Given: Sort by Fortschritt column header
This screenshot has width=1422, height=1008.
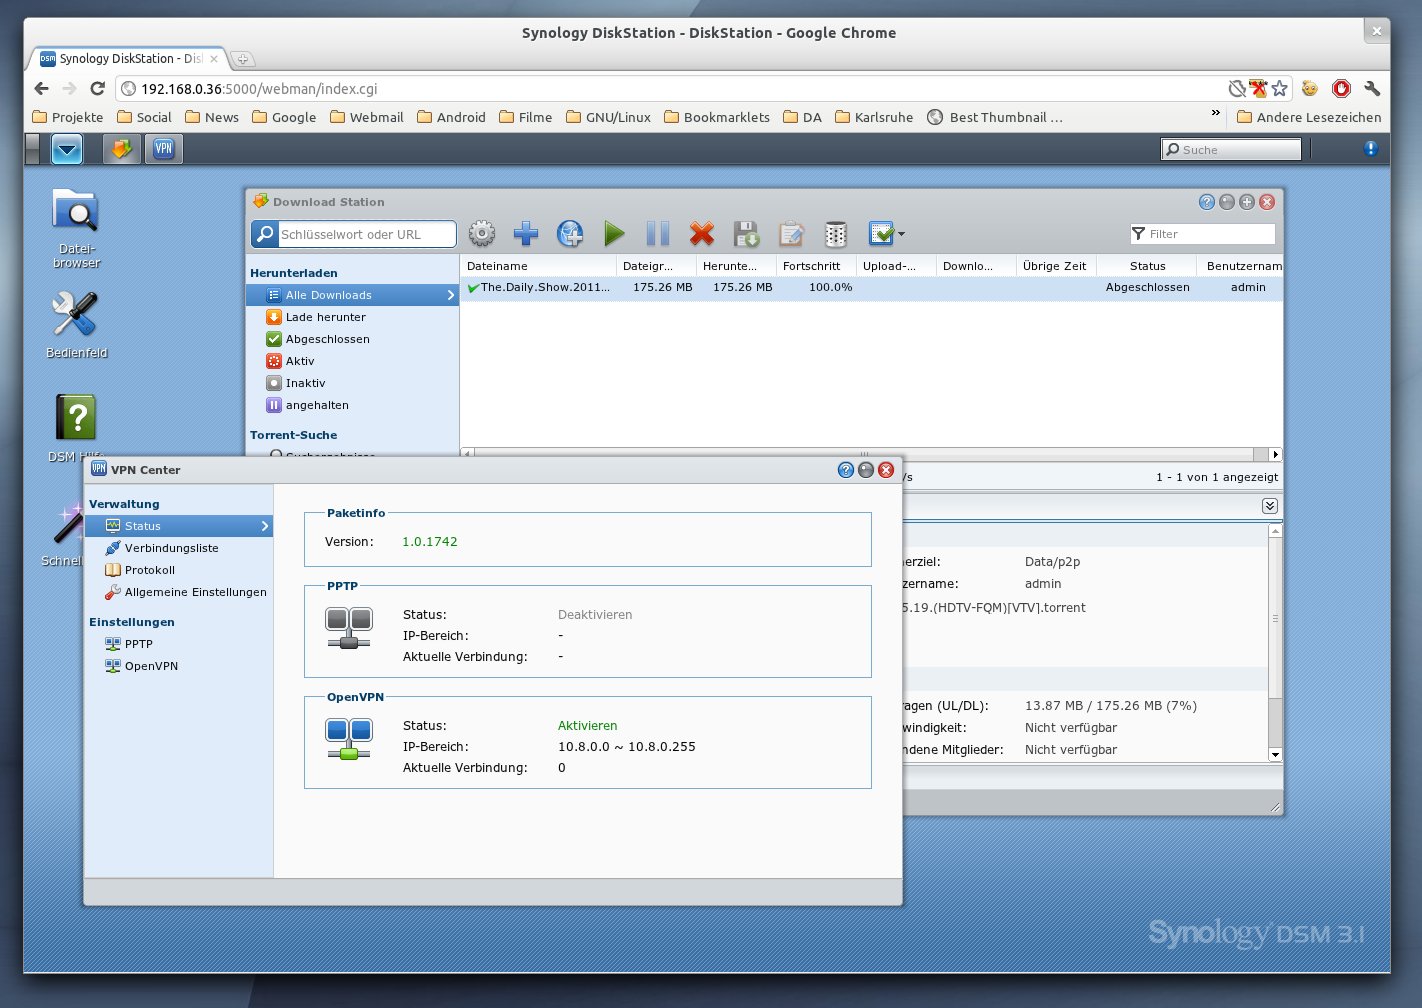Looking at the screenshot, I should pos(811,266).
